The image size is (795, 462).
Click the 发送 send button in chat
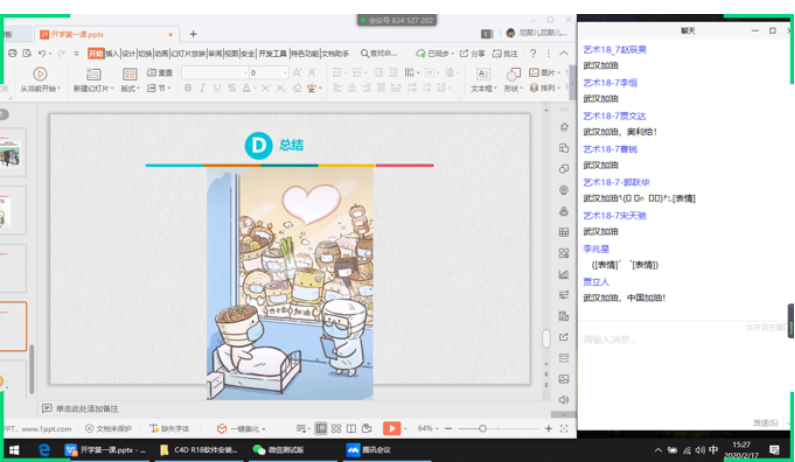pyautogui.click(x=765, y=422)
